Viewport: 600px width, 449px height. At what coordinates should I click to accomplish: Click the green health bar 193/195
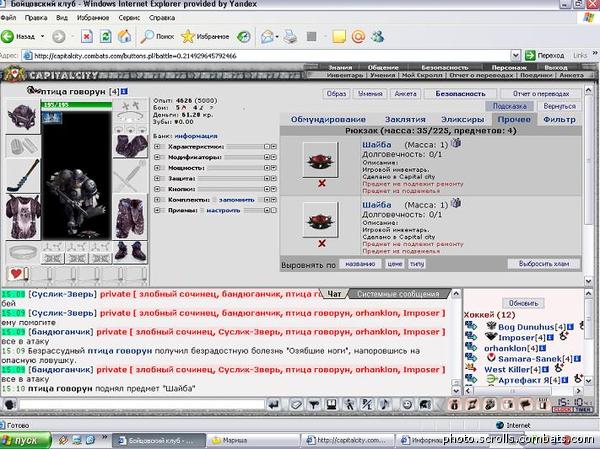[x=77, y=105]
